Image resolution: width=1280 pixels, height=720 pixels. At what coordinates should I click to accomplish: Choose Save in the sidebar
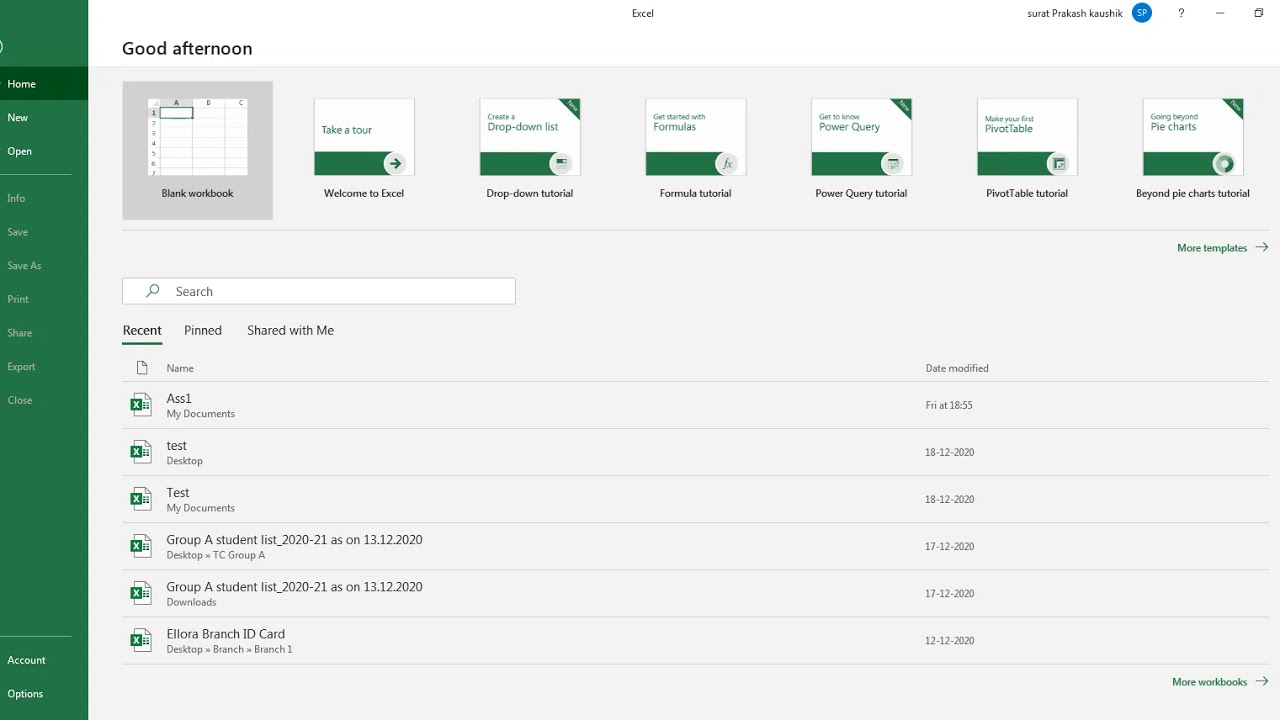44,232
